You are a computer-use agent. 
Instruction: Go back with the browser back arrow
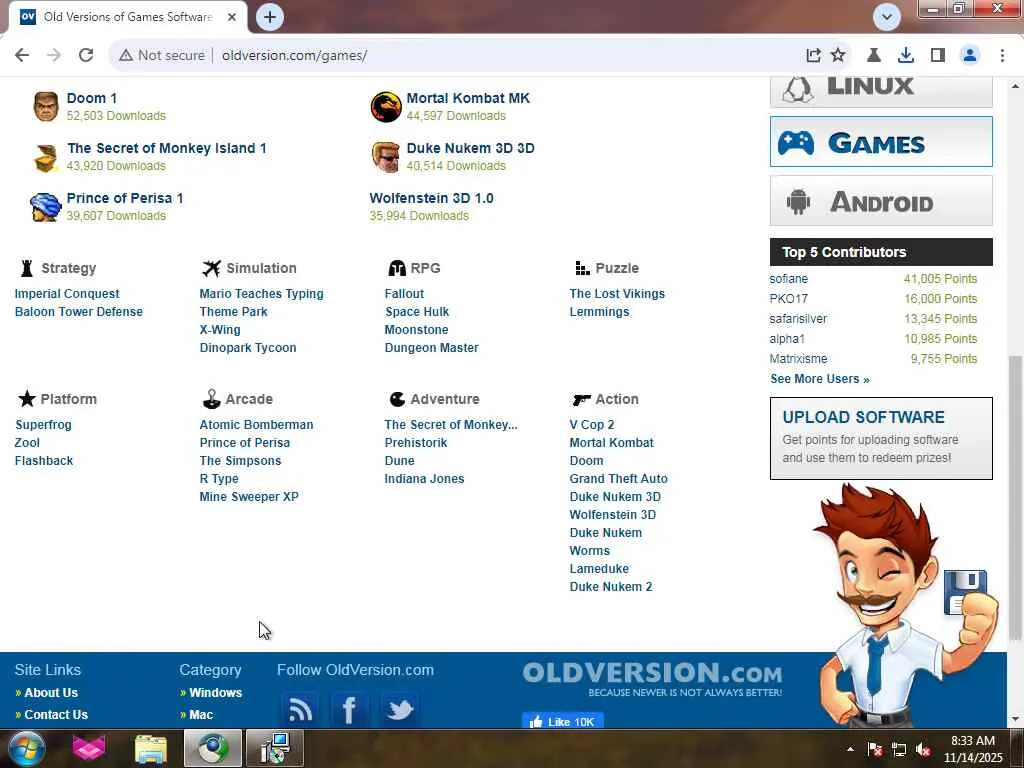22,55
